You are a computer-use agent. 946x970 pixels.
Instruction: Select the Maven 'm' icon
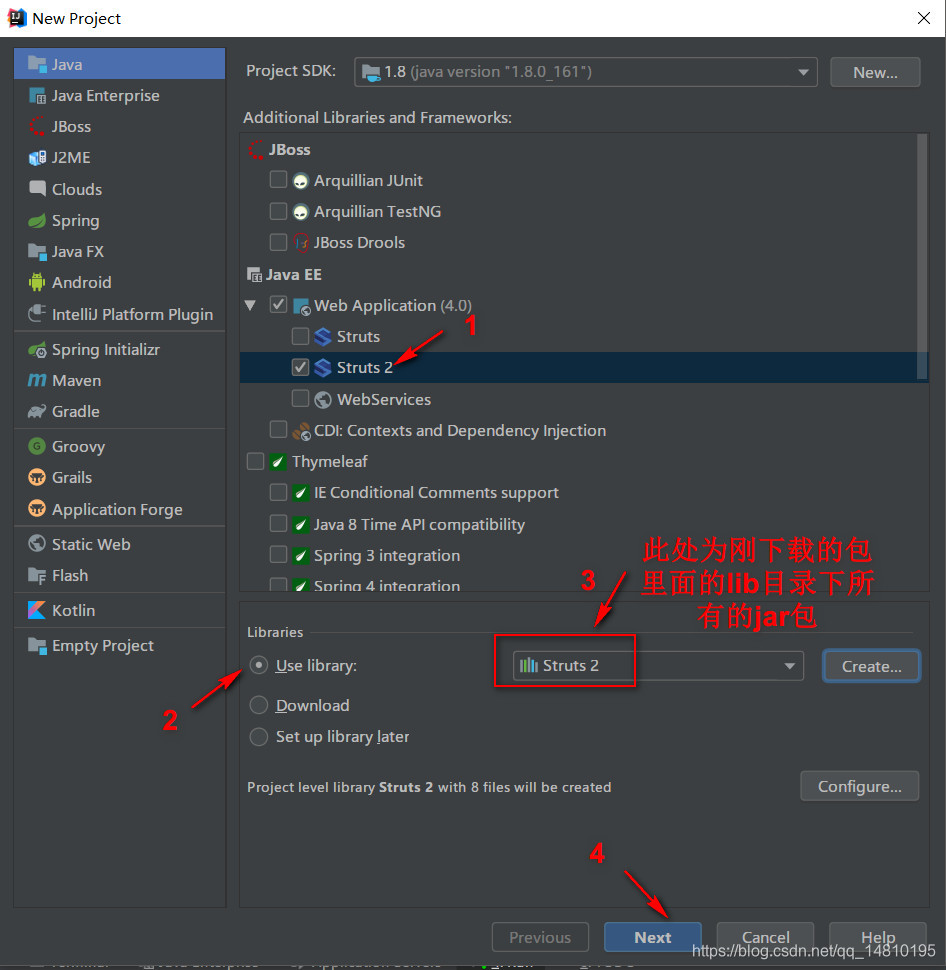click(37, 380)
